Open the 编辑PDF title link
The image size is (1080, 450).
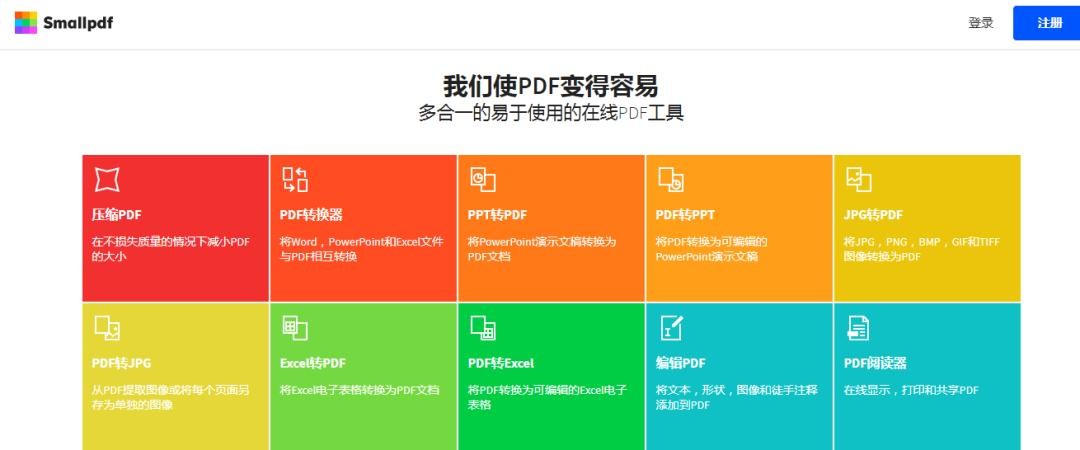click(x=680, y=363)
